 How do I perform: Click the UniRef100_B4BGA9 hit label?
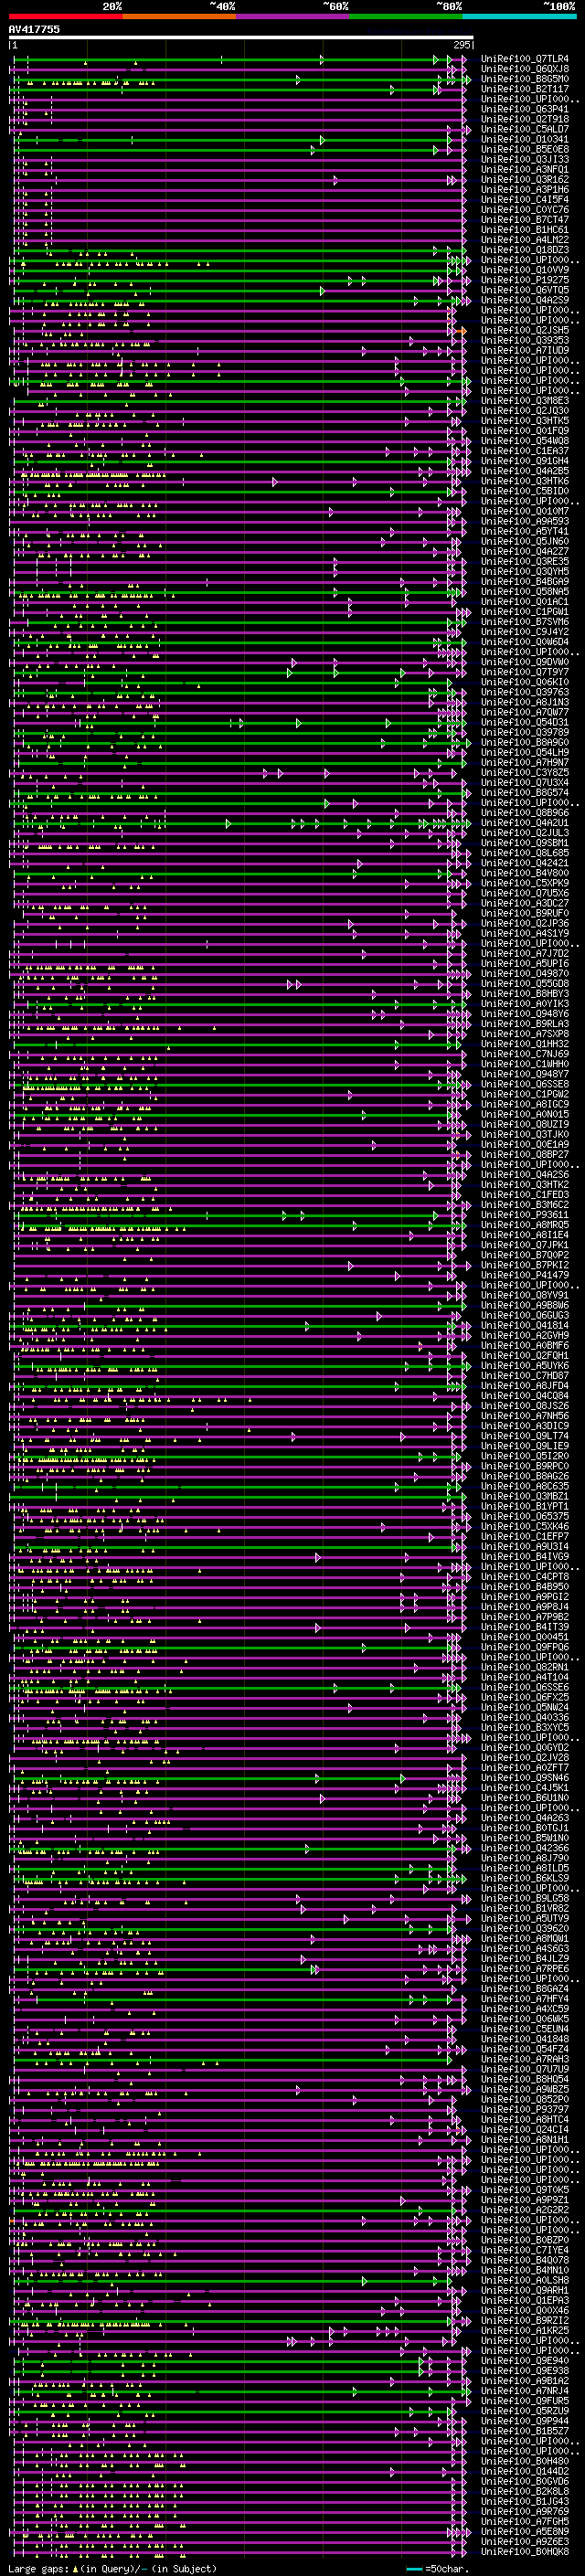click(x=524, y=582)
